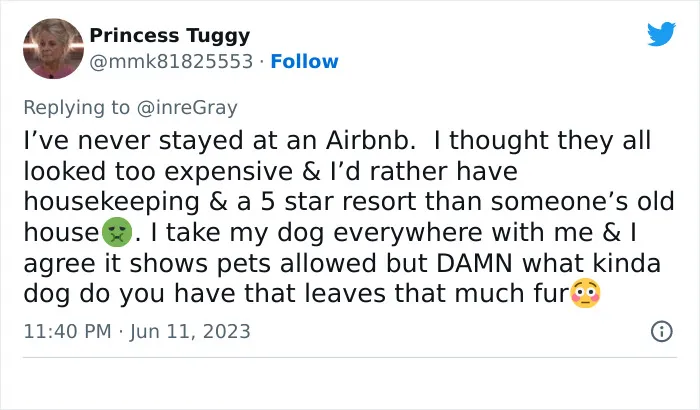
Task: Follow the Princess Tuggy account
Action: coord(304,62)
